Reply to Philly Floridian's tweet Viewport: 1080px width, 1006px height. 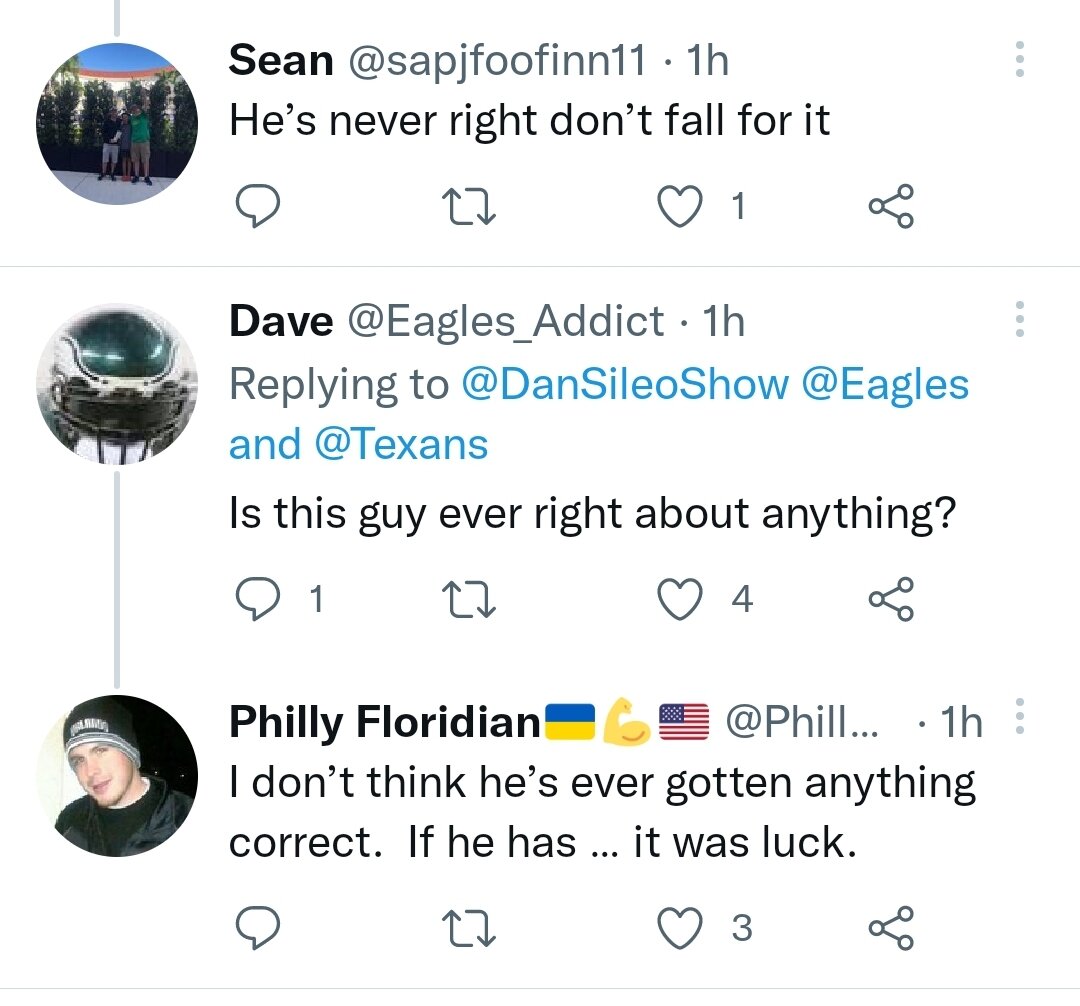click(x=256, y=929)
